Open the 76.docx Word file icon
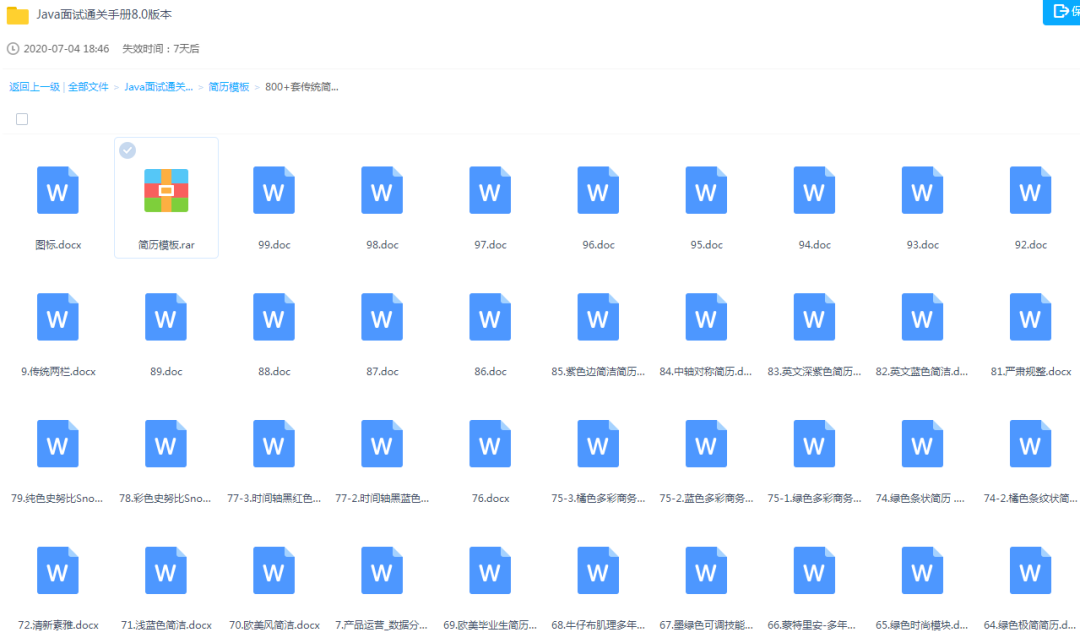This screenshot has width=1080, height=638. [x=490, y=444]
